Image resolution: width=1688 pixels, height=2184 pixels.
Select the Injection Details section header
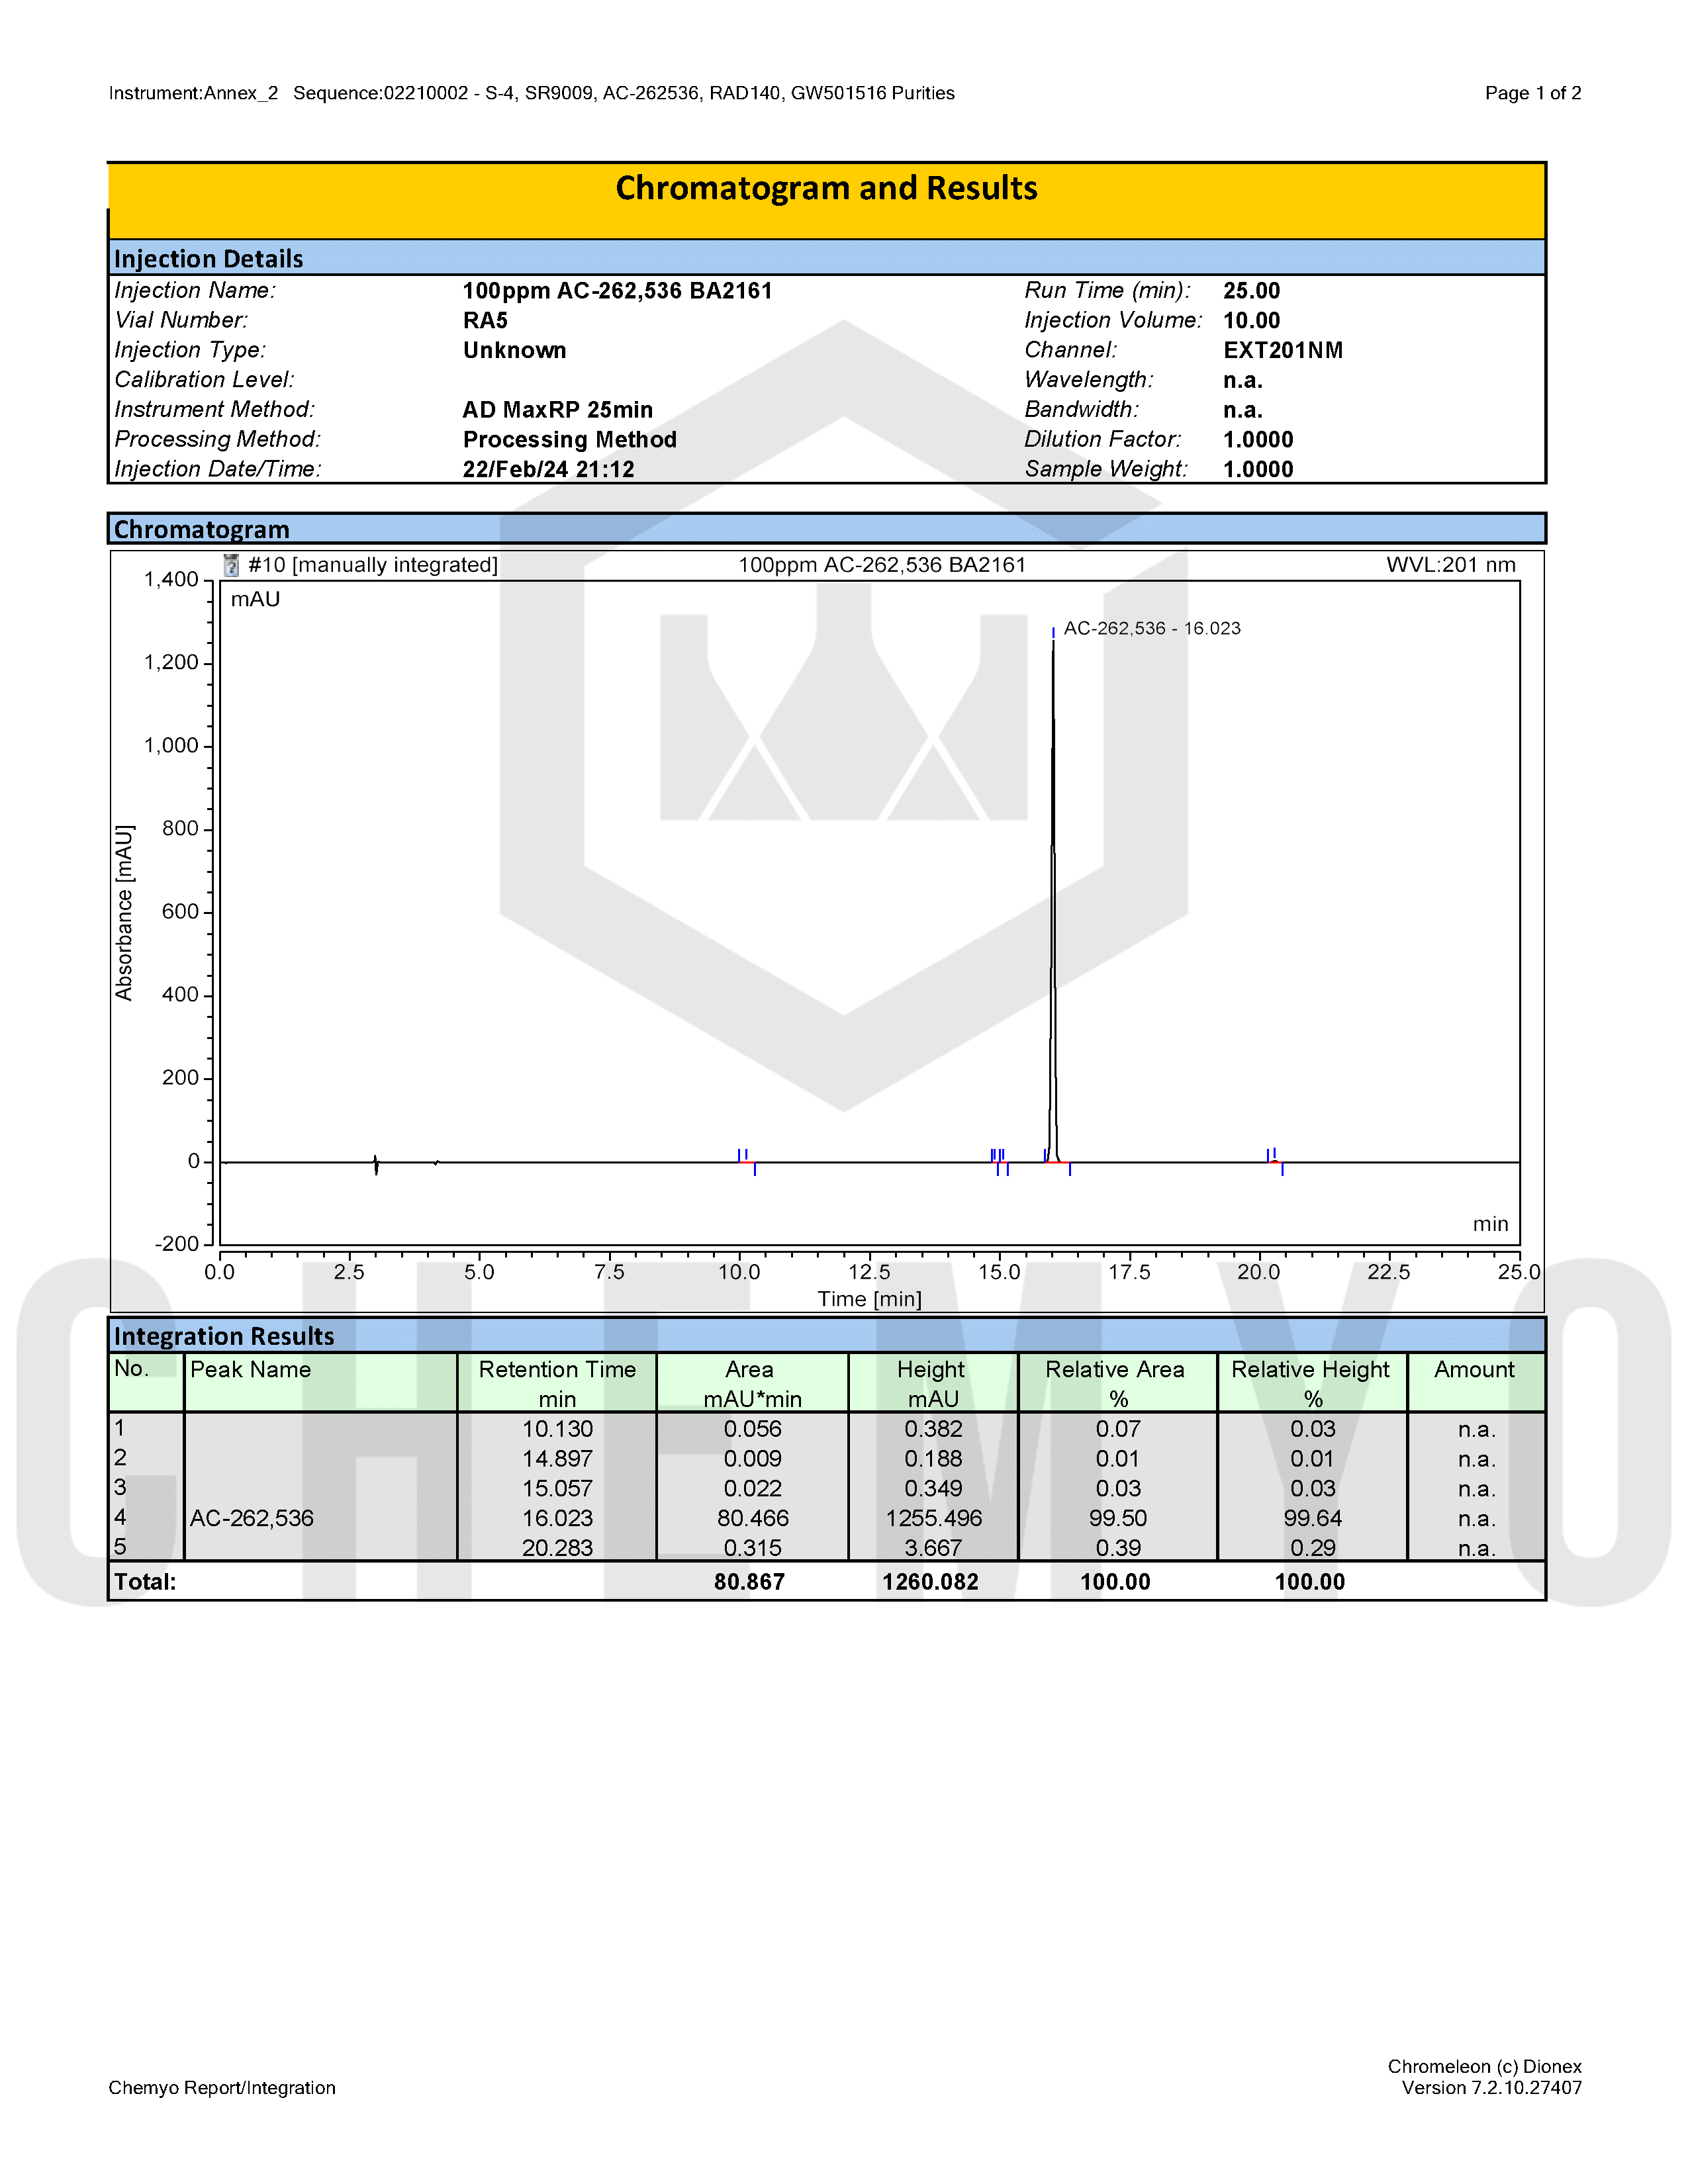pos(826,258)
